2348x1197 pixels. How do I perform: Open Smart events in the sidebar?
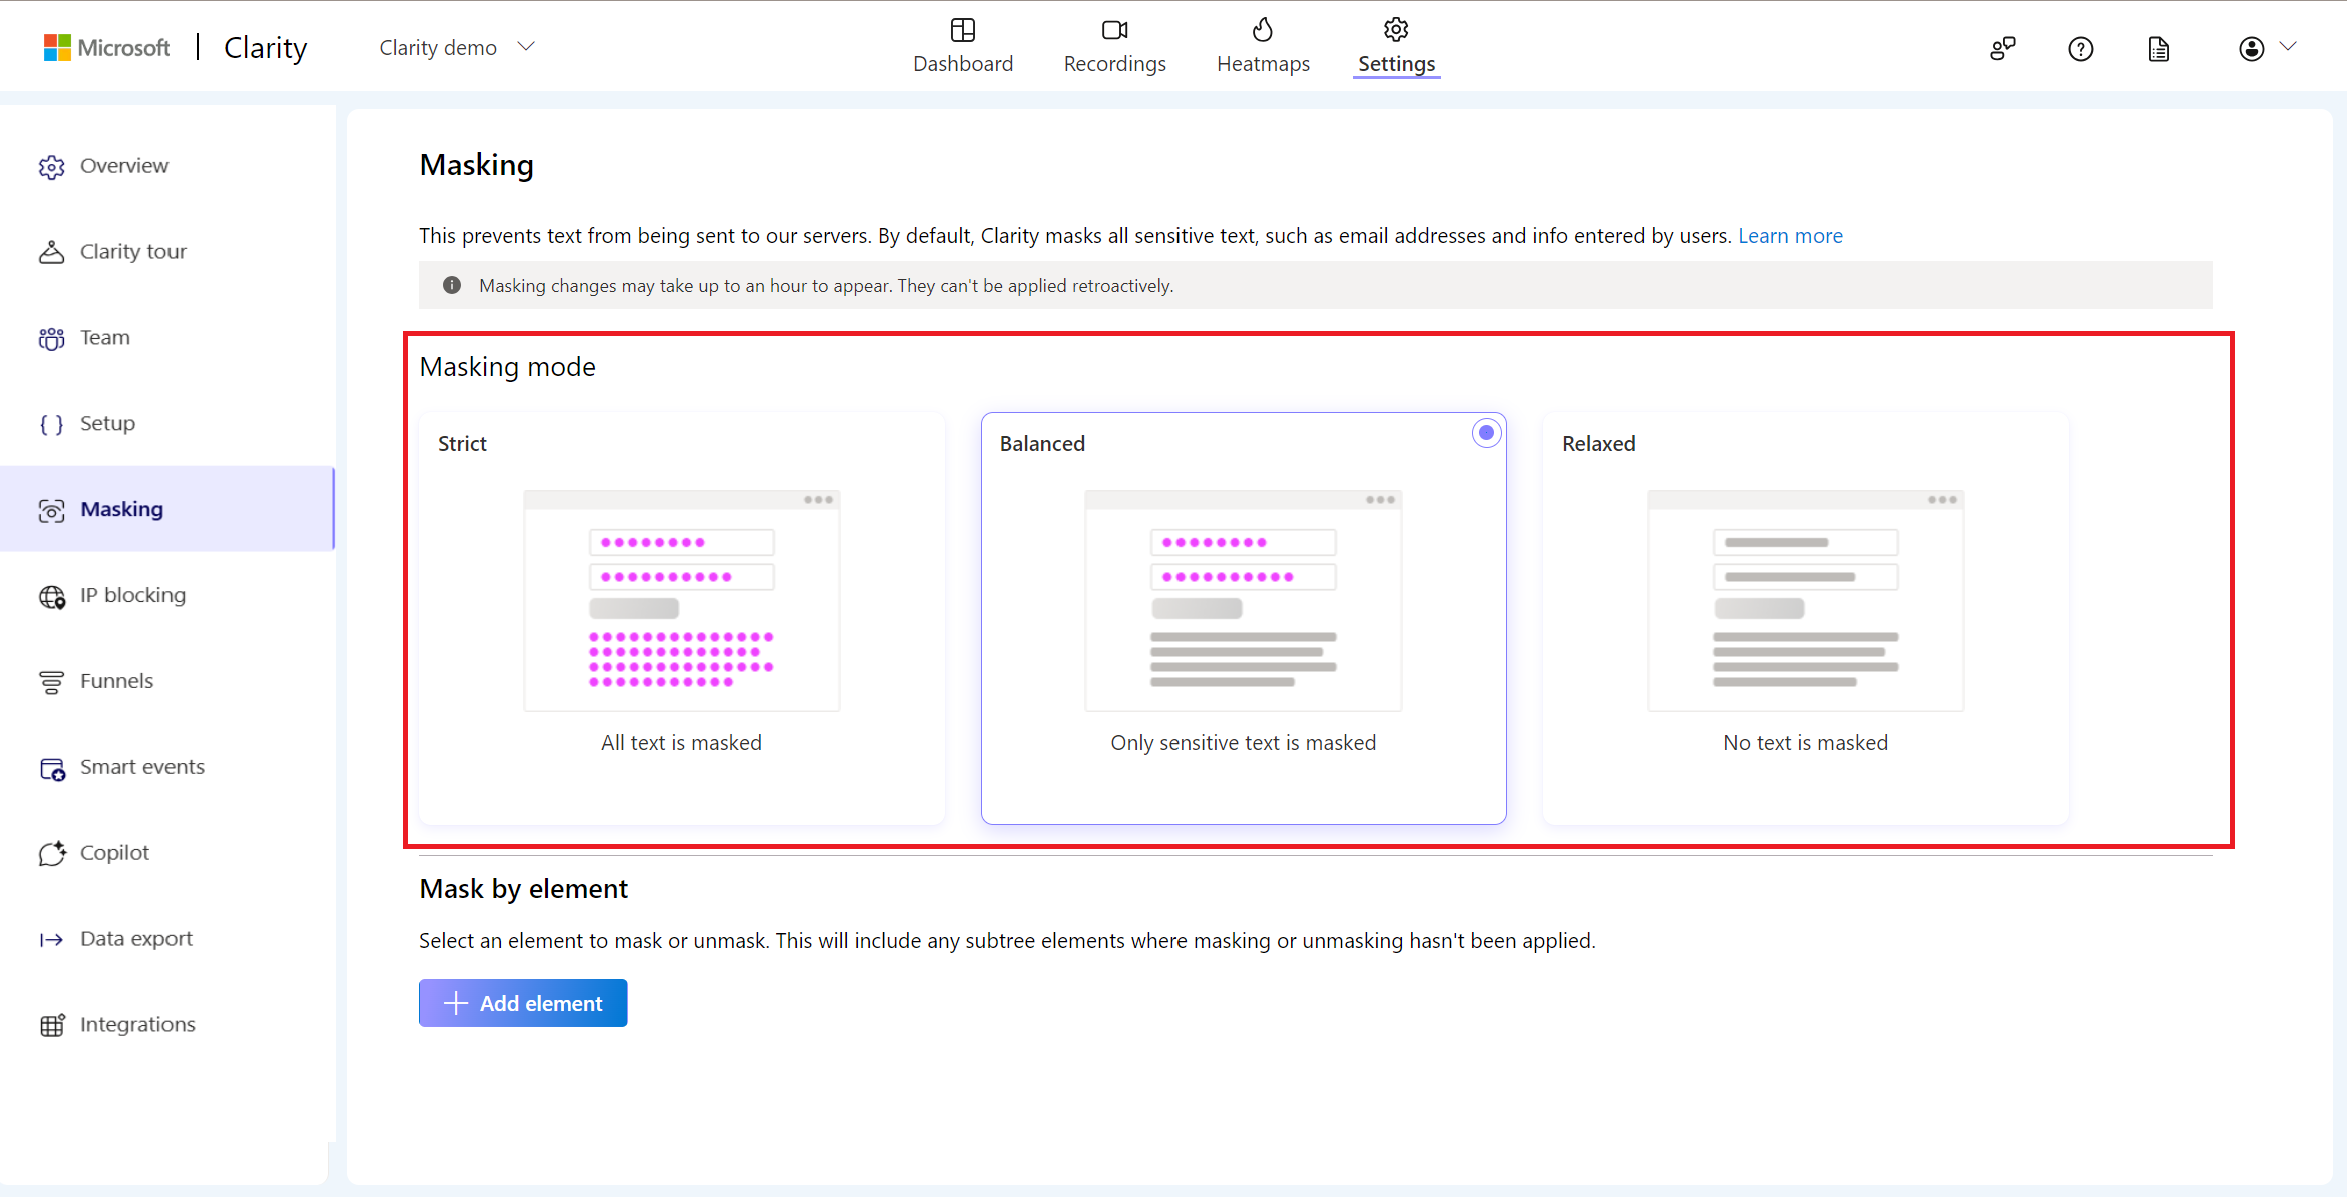pyautogui.click(x=167, y=768)
